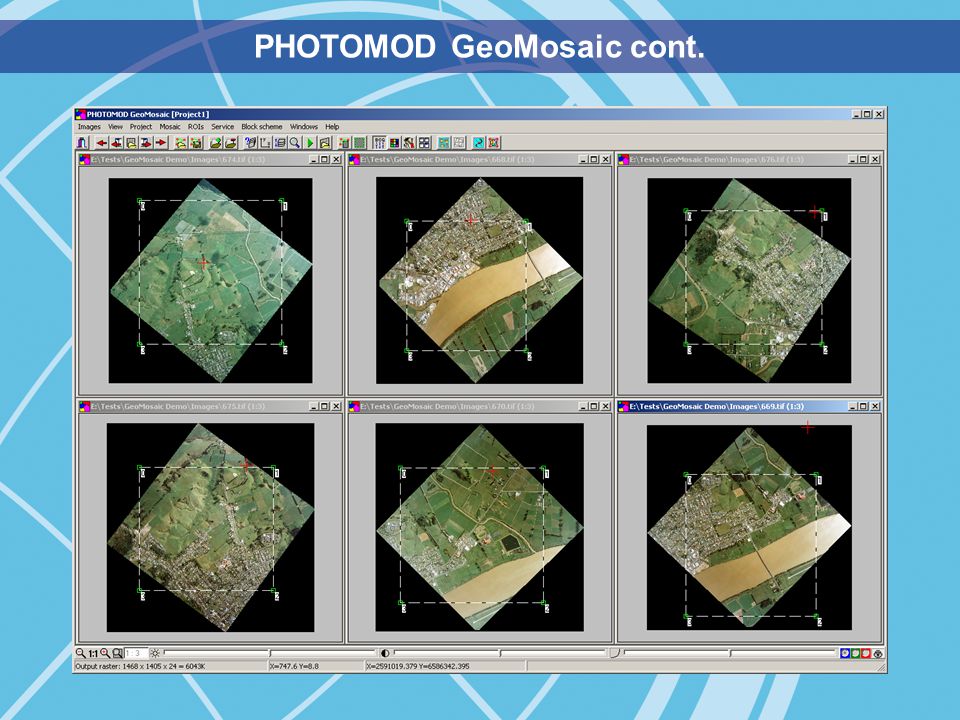Click the red left arrow toolbar icon
This screenshot has width=960, height=720.
point(101,143)
